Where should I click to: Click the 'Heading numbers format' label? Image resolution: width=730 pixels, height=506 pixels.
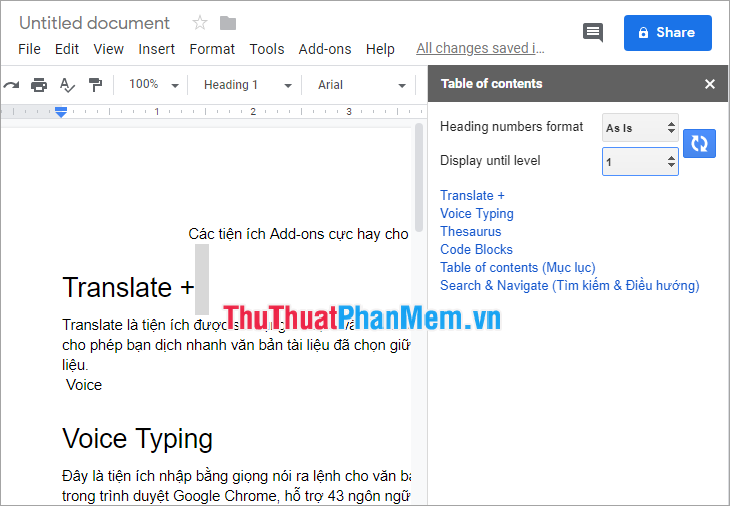(511, 127)
